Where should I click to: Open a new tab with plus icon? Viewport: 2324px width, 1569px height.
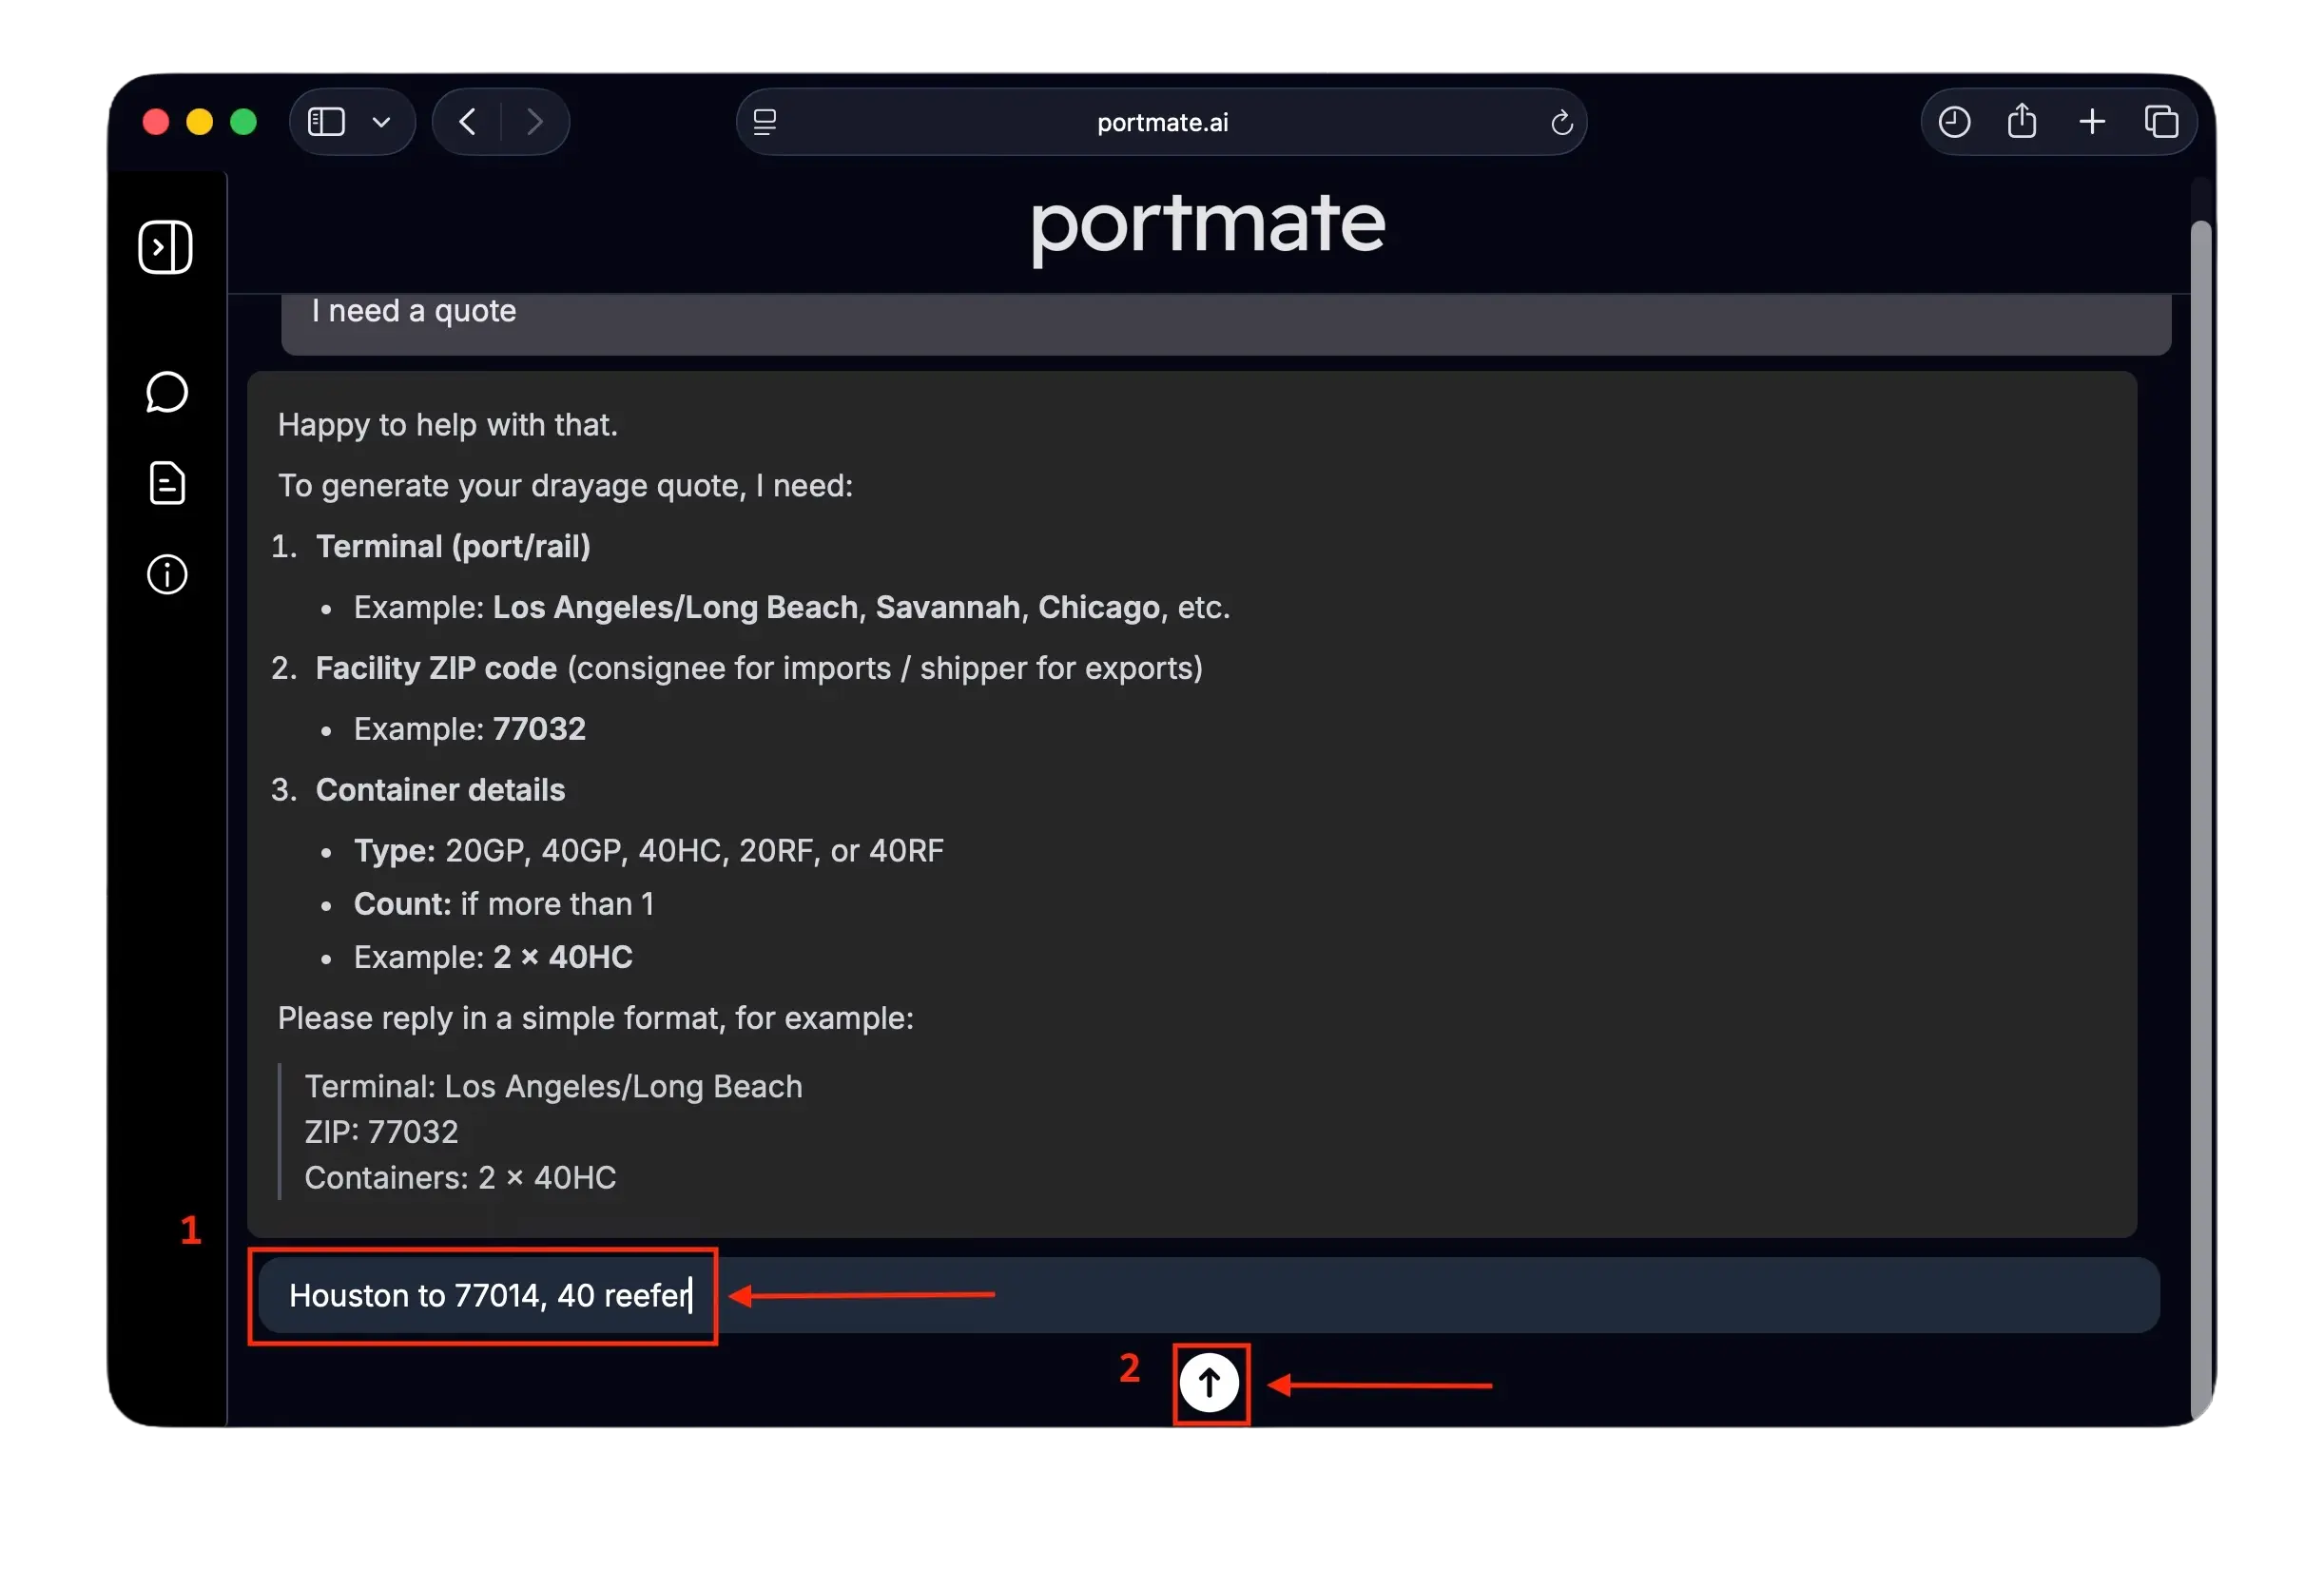pos(2092,122)
